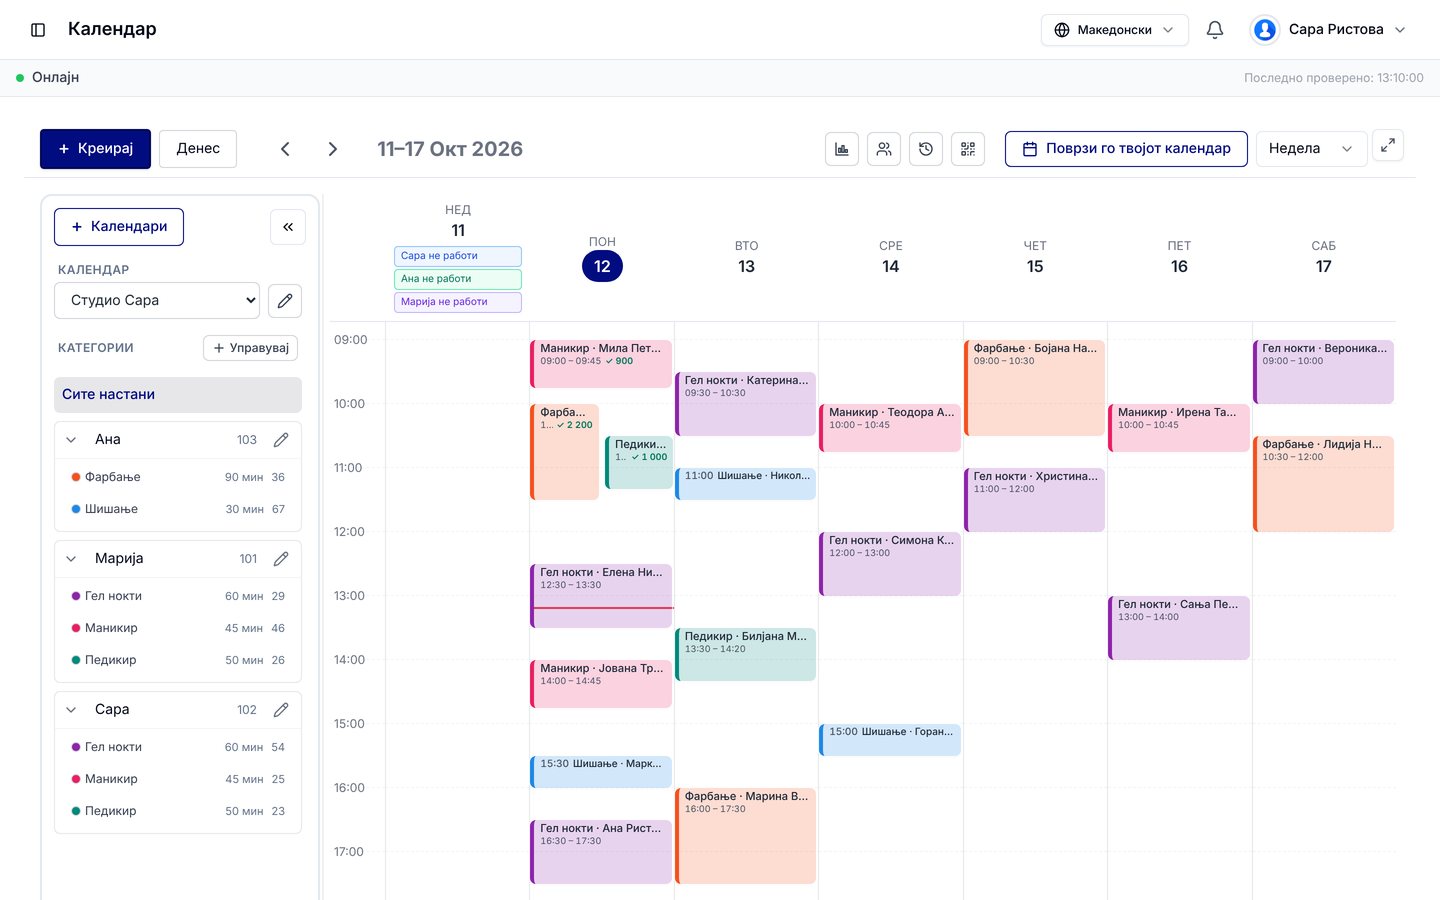Open Маникир Мила Пет... appointment

coord(601,364)
